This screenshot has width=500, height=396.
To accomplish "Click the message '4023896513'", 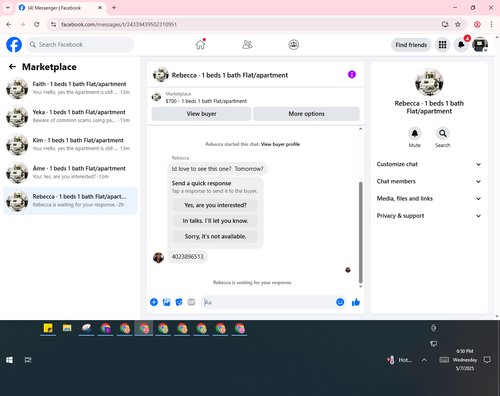I will 187,257.
